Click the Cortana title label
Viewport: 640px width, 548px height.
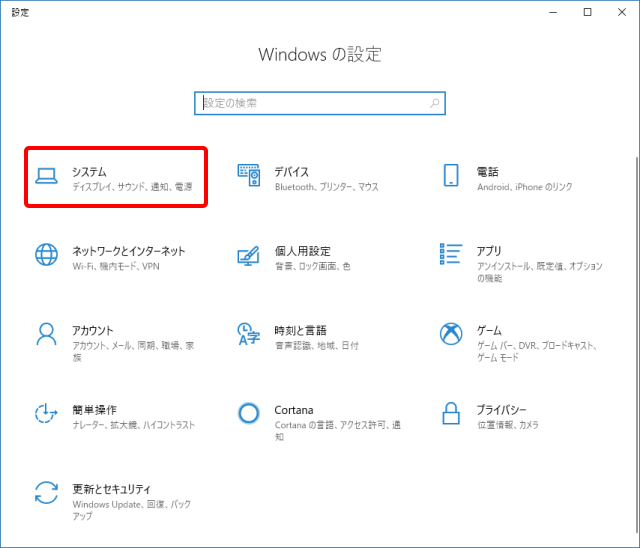pyautogui.click(x=294, y=410)
